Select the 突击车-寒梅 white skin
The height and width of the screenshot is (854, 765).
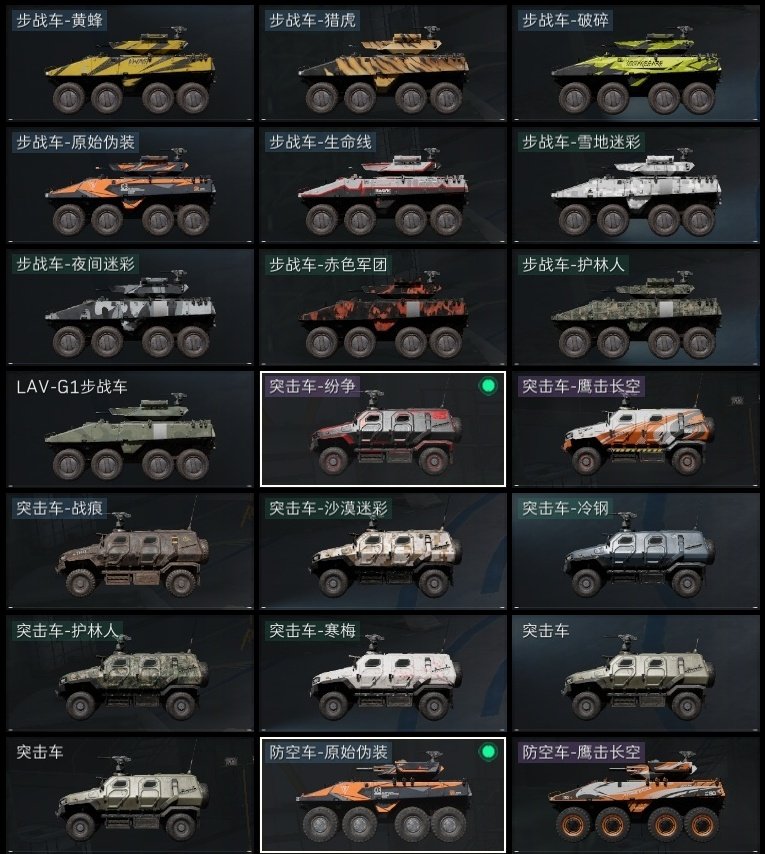pyautogui.click(x=383, y=673)
